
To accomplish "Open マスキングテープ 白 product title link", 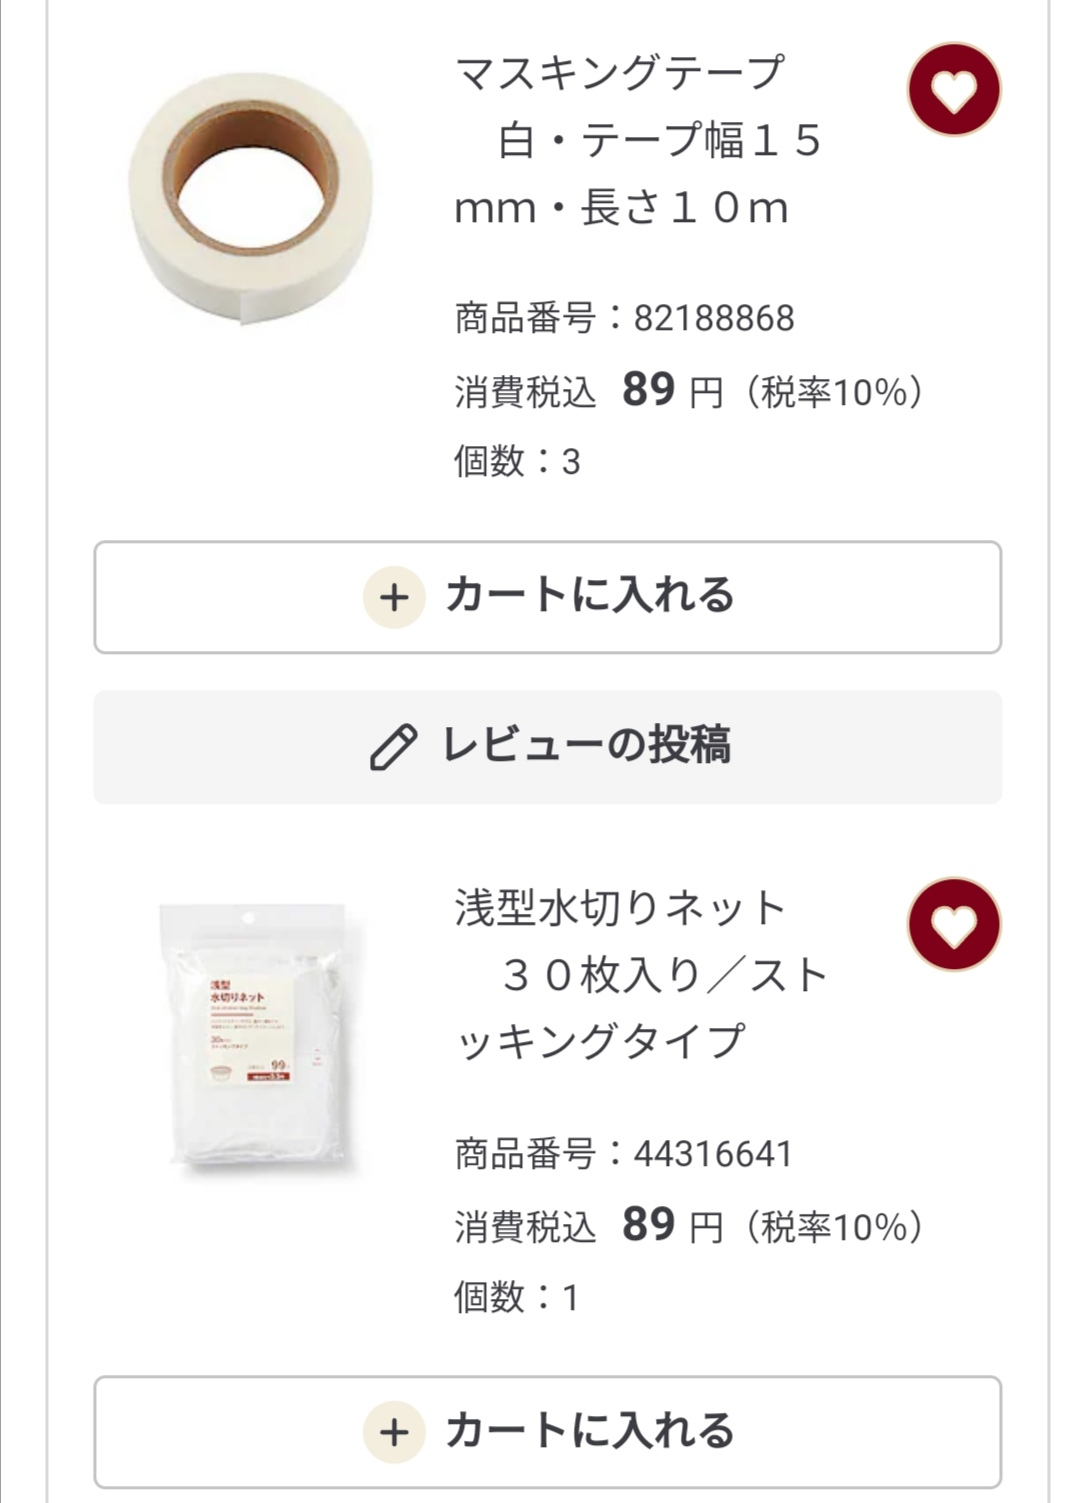I will pos(639,140).
